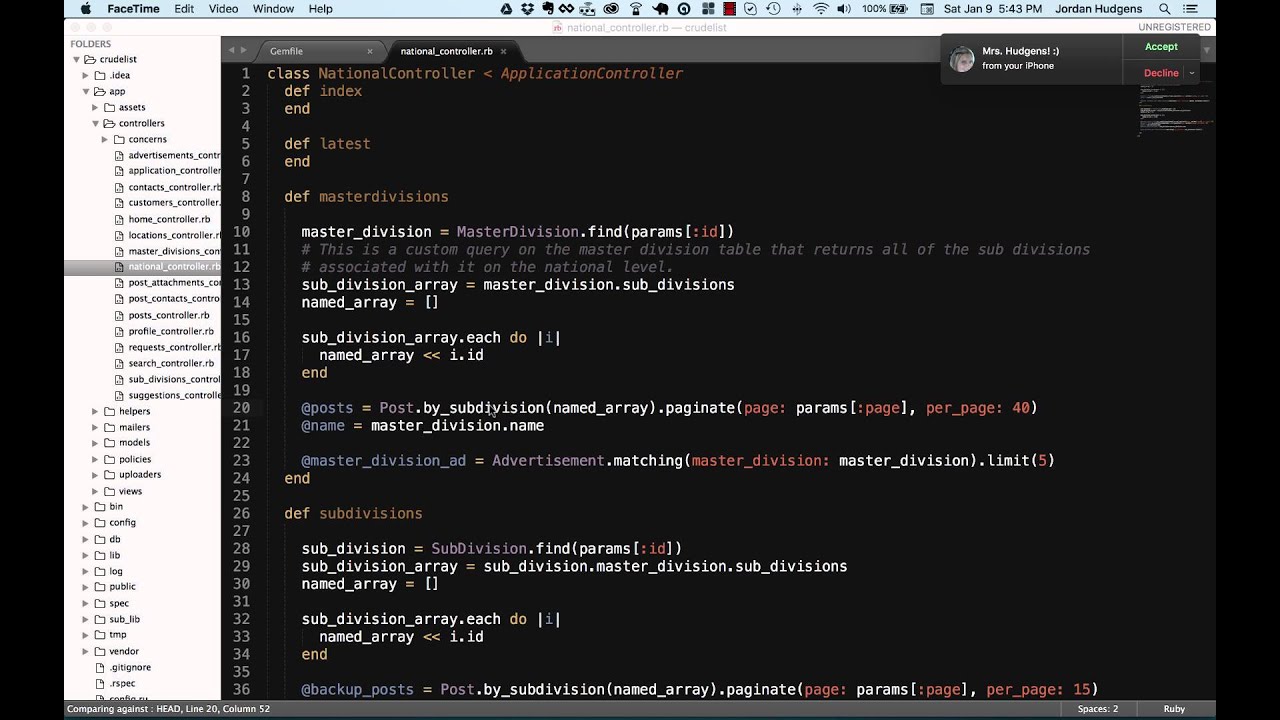Image resolution: width=1280 pixels, height=720 pixels.
Task: Collapse the controllers folder
Action: (x=96, y=123)
